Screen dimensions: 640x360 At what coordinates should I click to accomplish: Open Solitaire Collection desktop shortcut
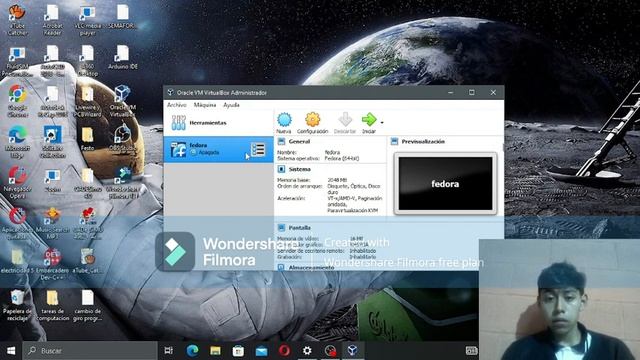(x=52, y=142)
